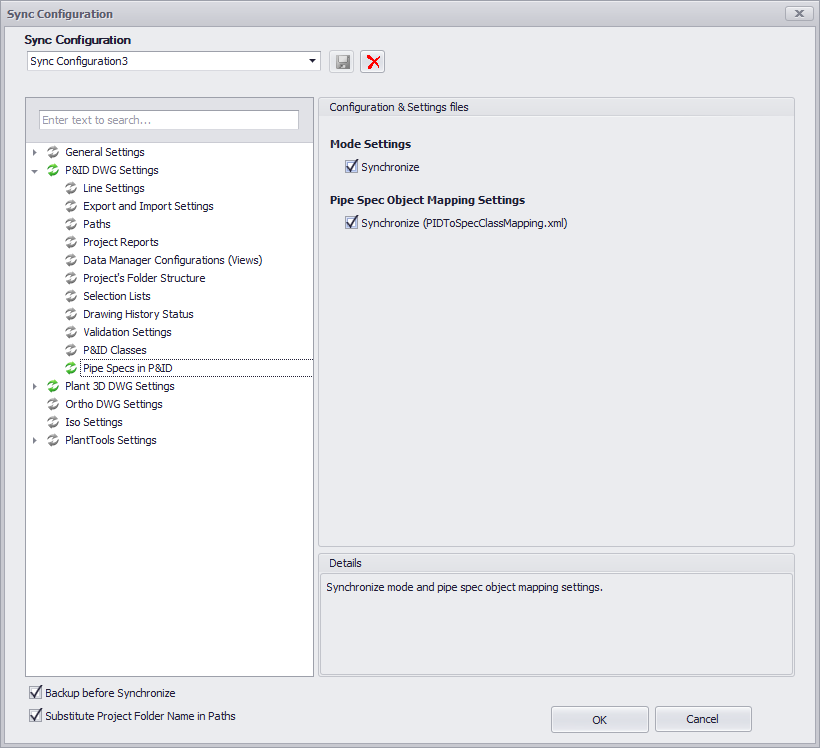Screen dimensions: 820x748
Task: Uncheck Synchronize under Mode Settings
Action: tap(351, 167)
